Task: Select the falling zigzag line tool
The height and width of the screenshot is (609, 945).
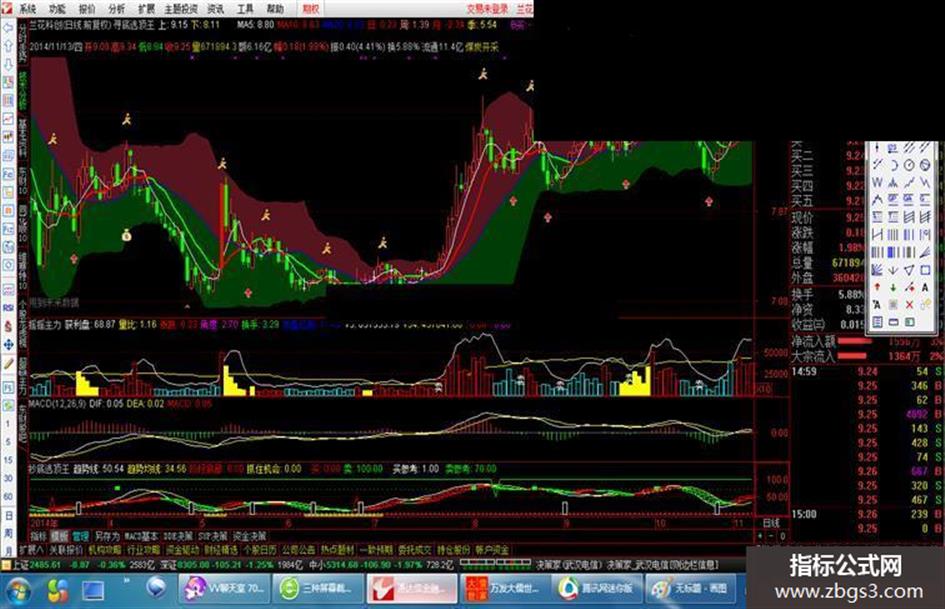Action: click(x=925, y=182)
